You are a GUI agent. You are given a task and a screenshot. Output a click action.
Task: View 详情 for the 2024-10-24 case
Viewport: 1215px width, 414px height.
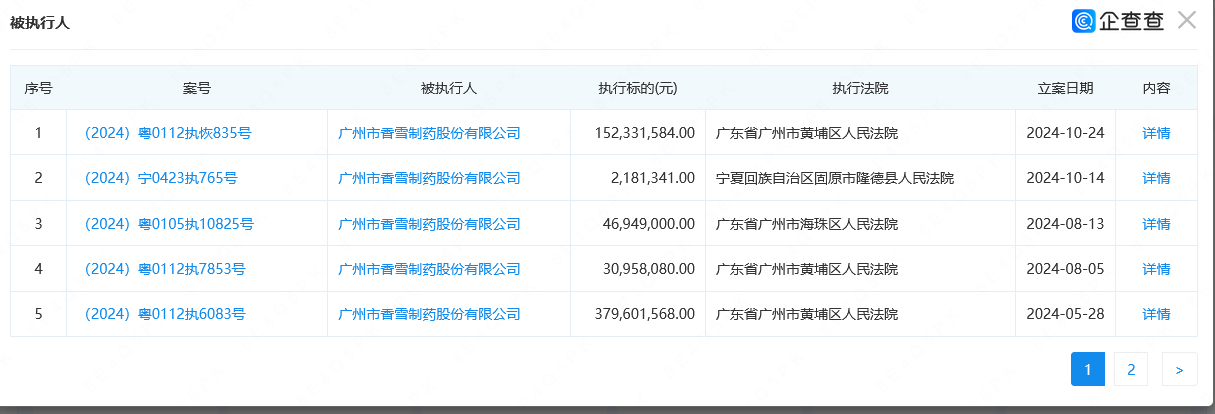coord(1156,133)
